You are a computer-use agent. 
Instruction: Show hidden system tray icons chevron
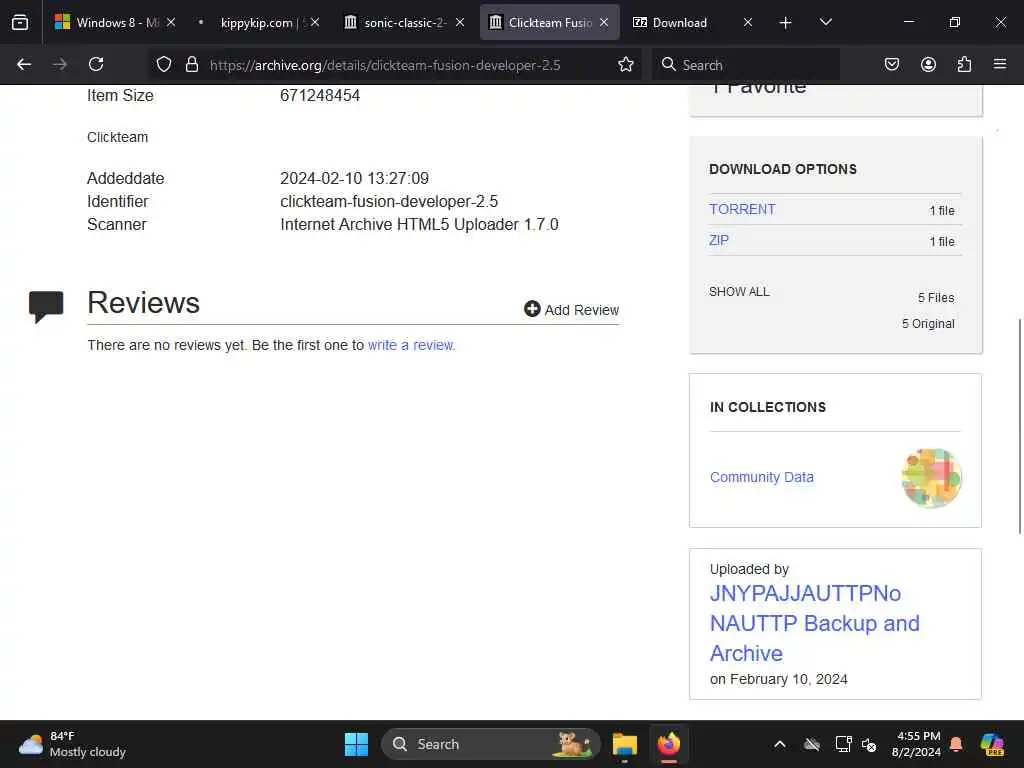pyautogui.click(x=780, y=744)
